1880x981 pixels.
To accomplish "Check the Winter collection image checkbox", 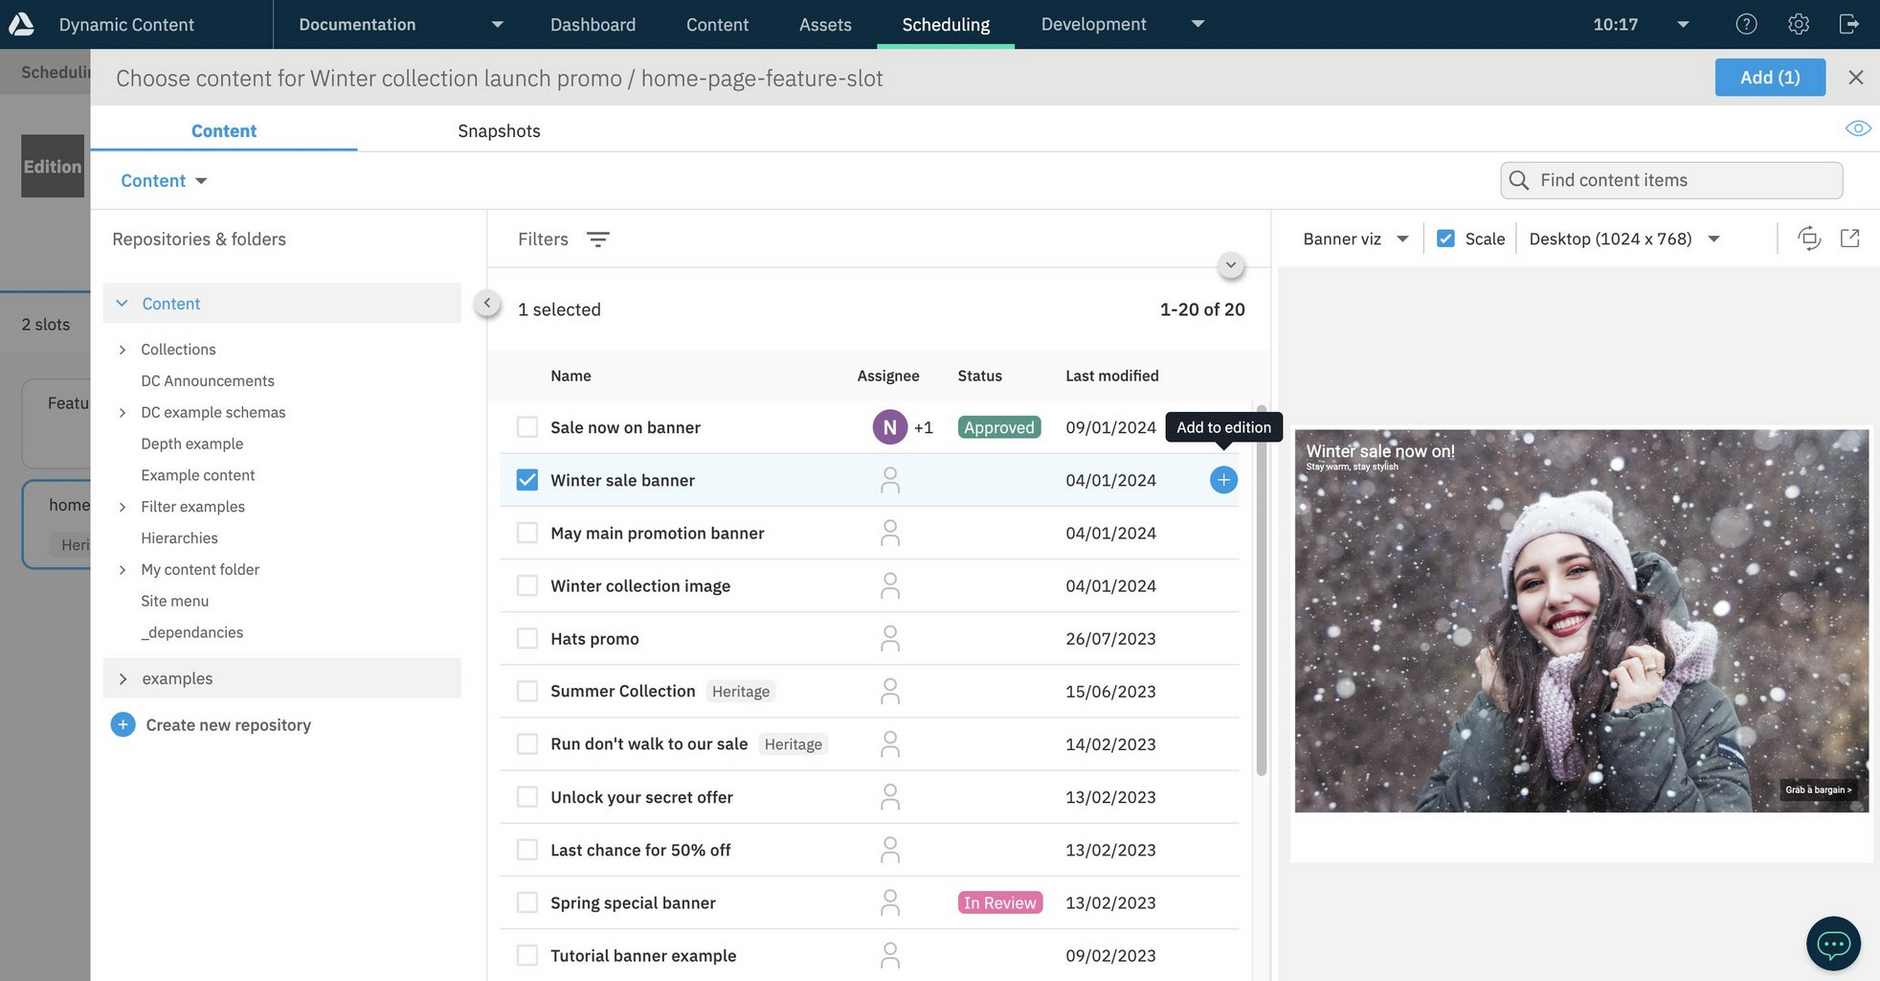I will pyautogui.click(x=527, y=586).
